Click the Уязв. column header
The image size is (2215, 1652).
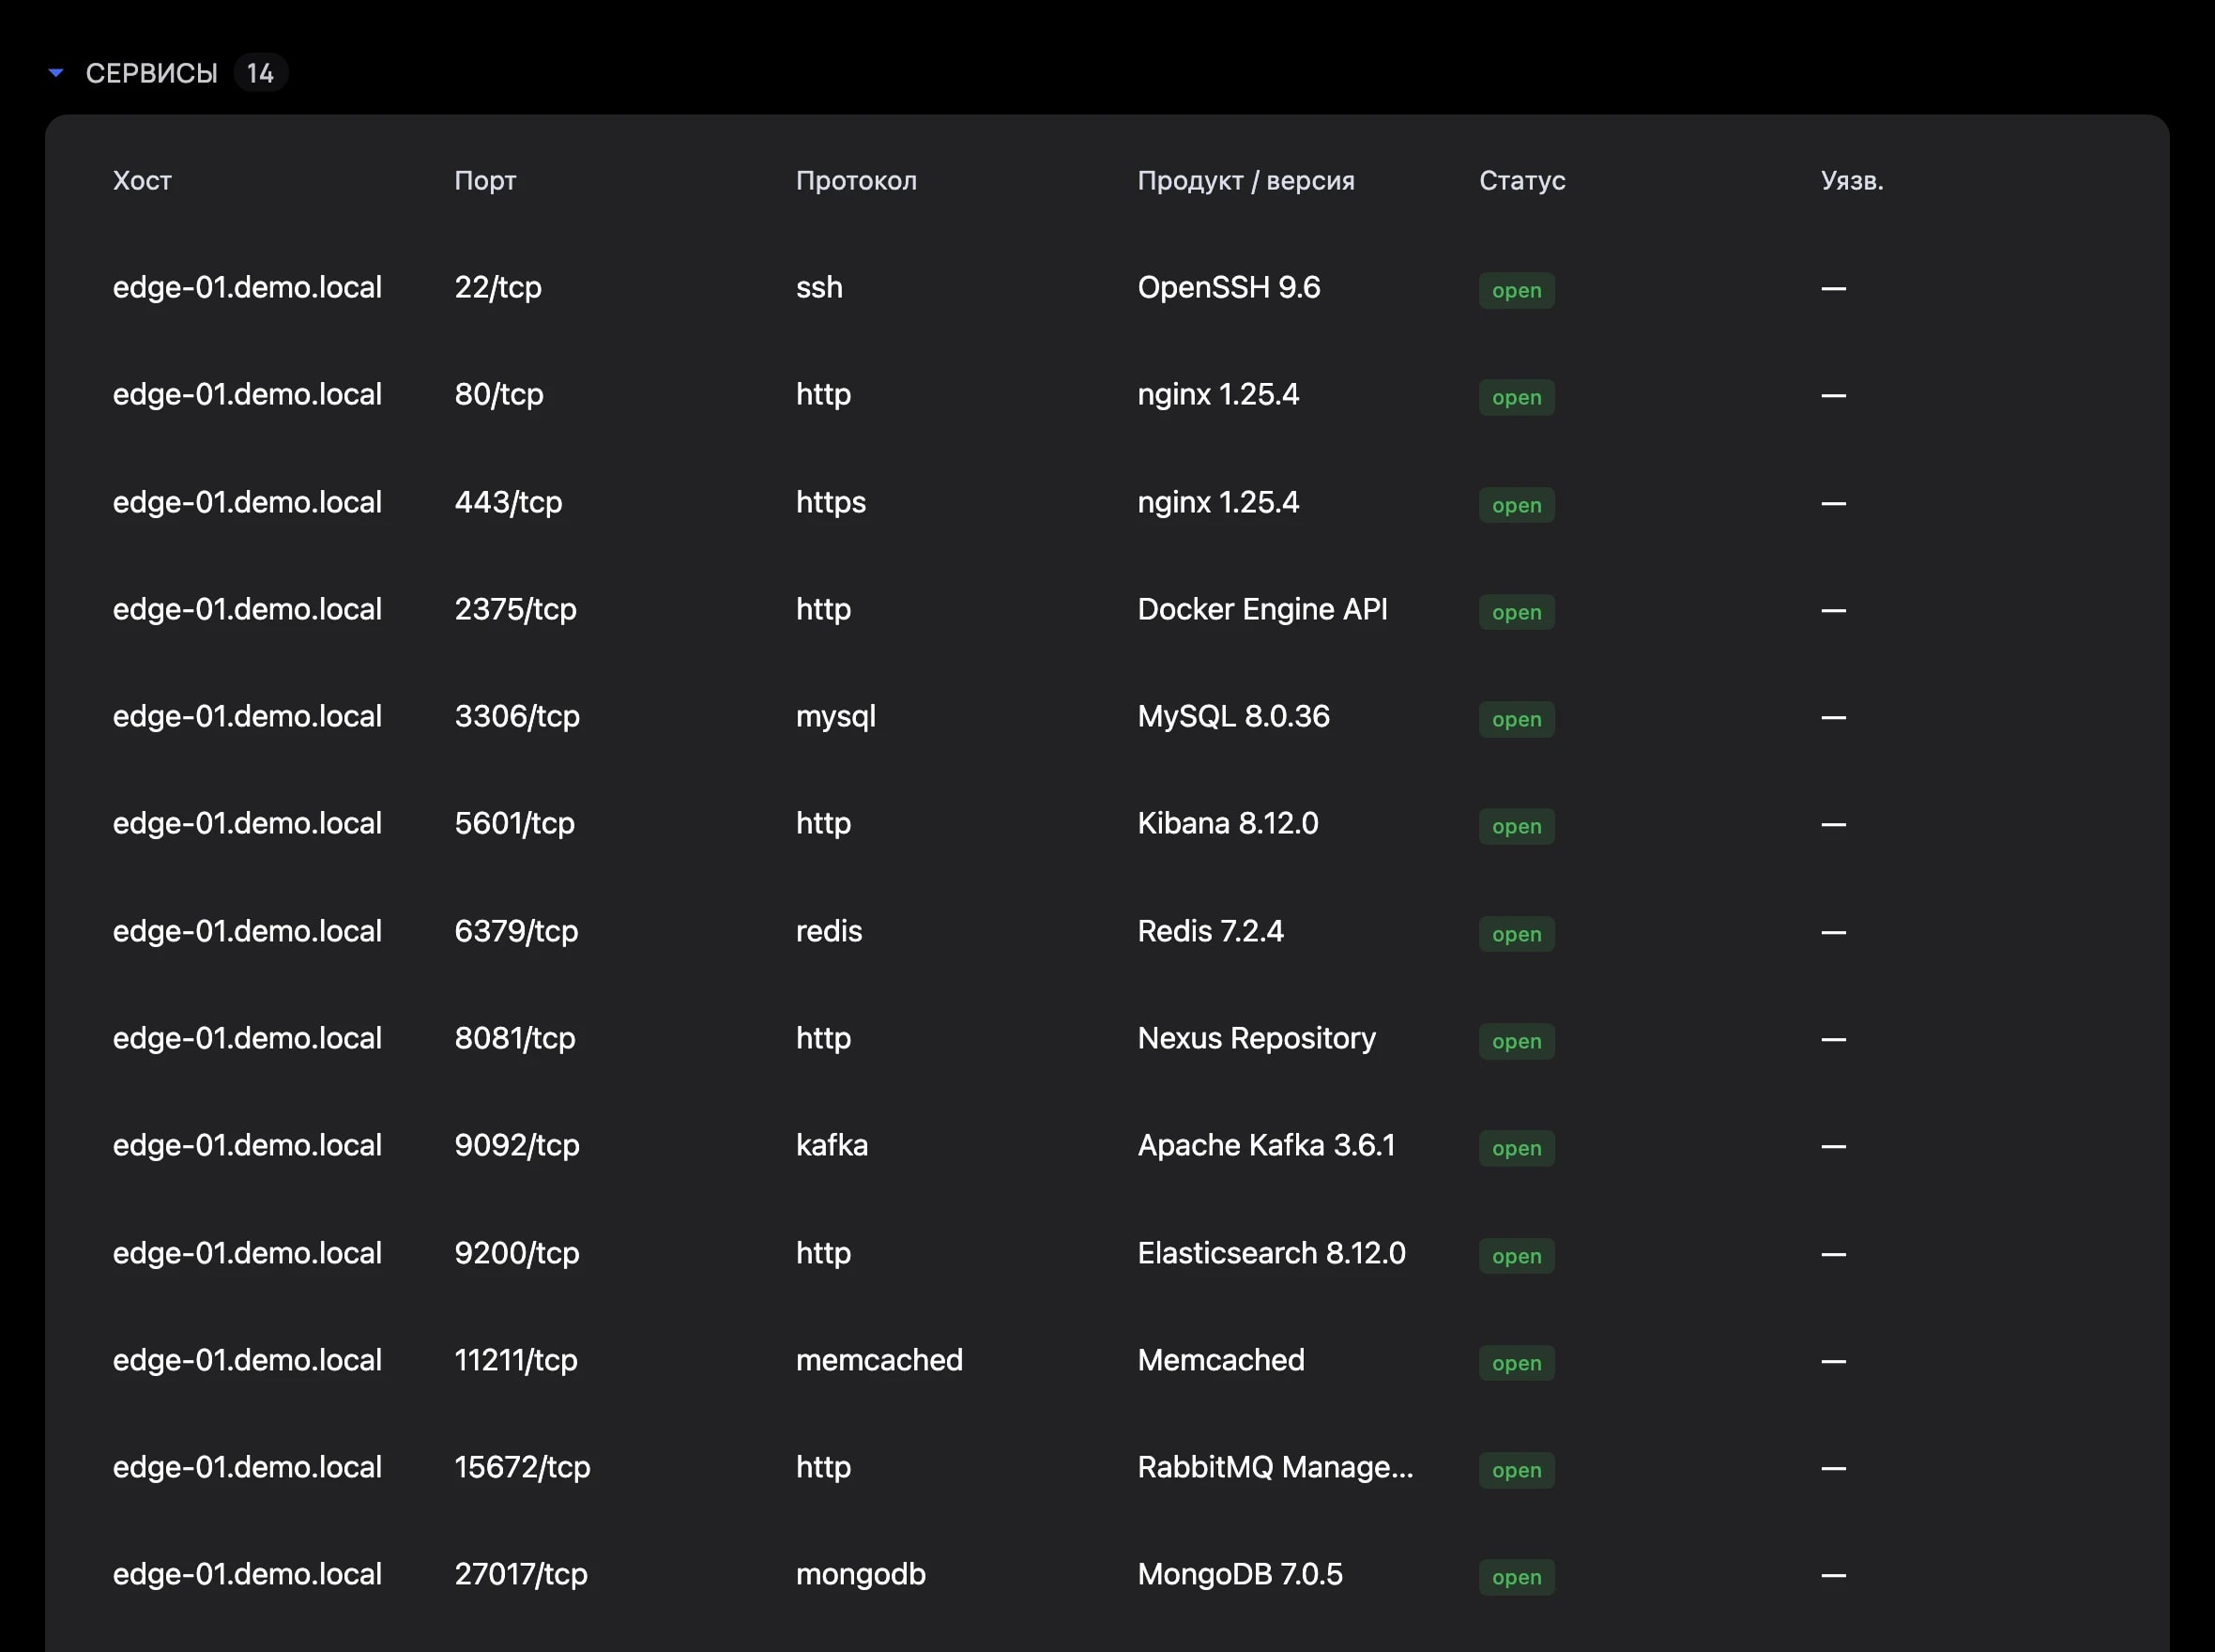(1852, 181)
